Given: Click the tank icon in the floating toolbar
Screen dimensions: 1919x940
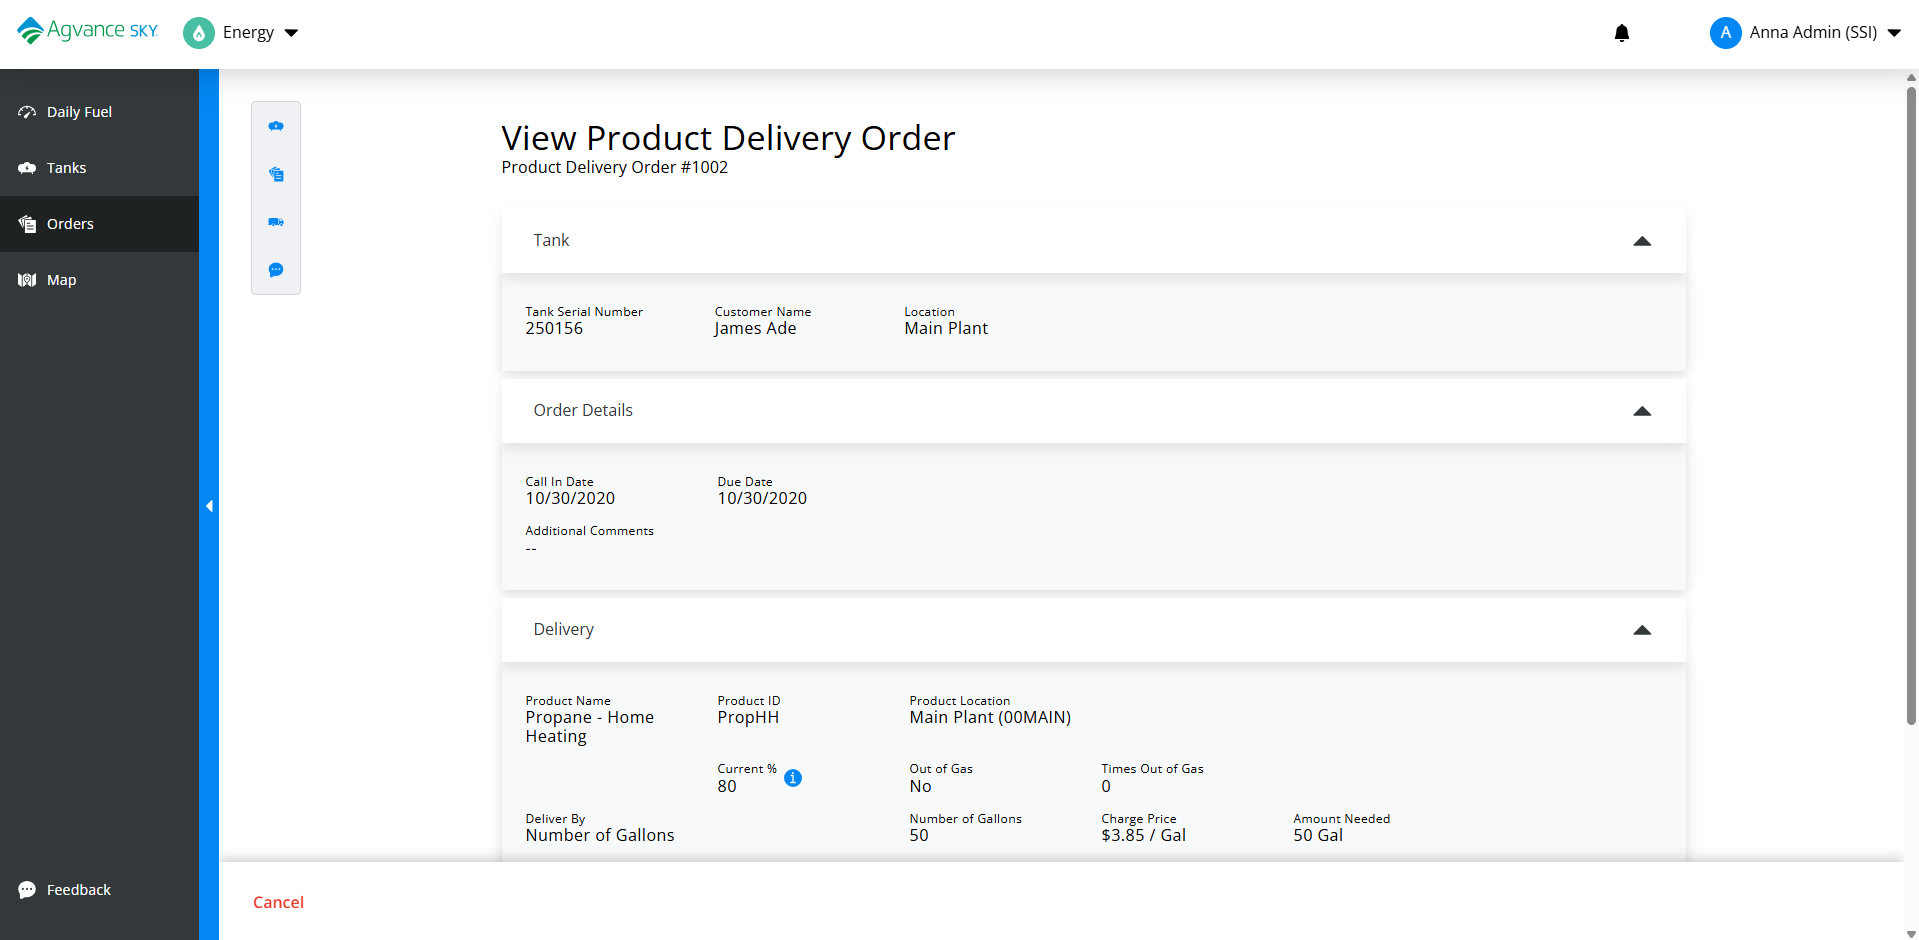Looking at the screenshot, I should click(x=276, y=126).
